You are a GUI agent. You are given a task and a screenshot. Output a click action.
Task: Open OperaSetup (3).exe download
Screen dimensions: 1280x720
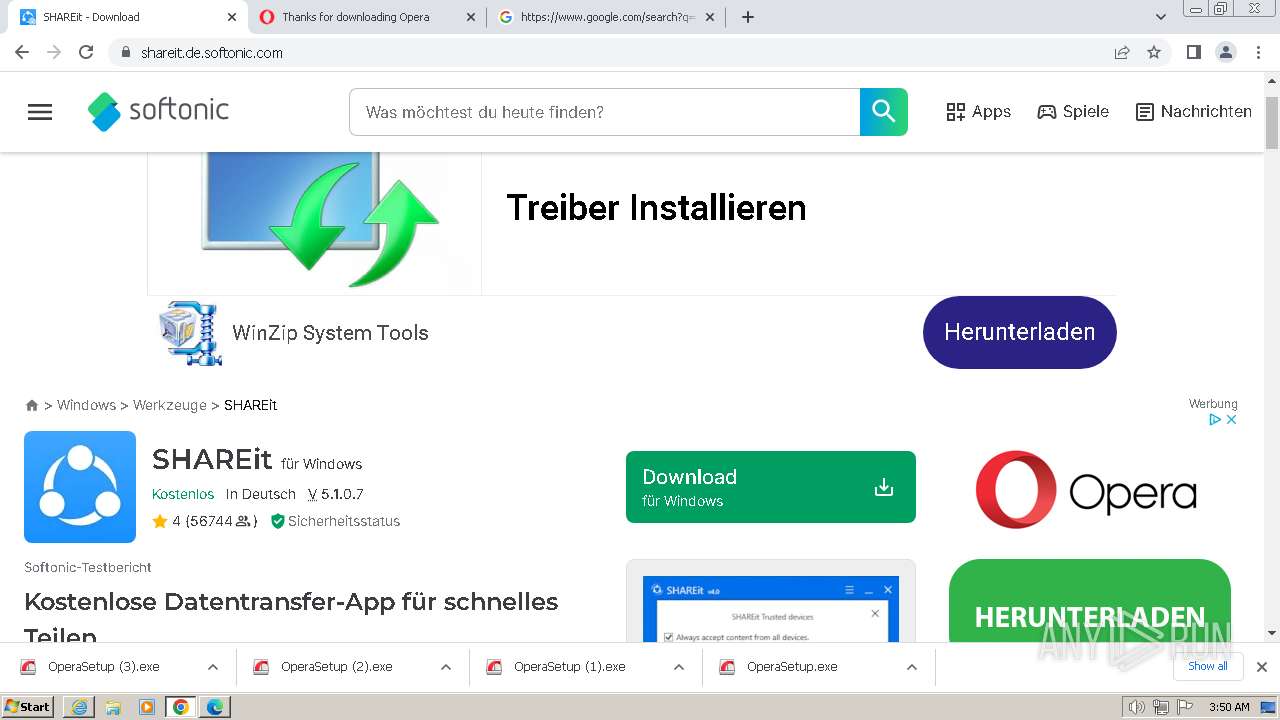(104, 667)
